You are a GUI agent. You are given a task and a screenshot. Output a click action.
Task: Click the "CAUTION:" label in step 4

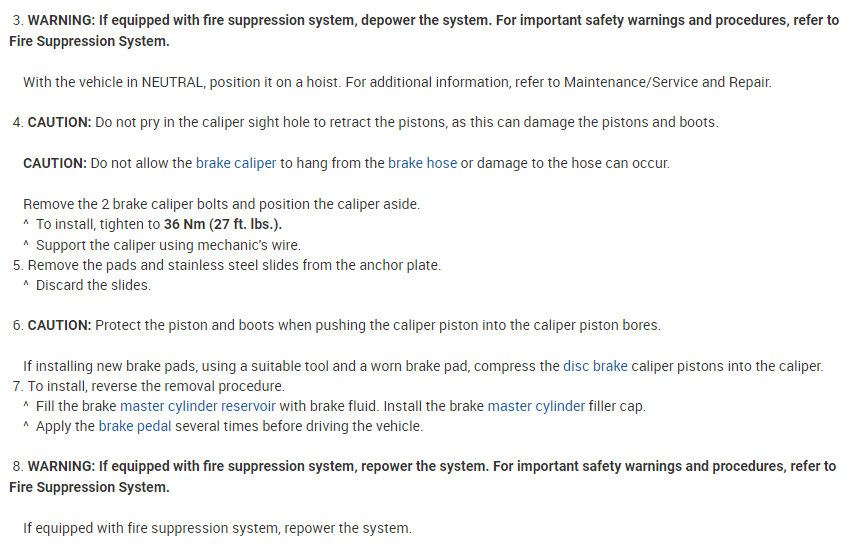[x=59, y=122]
